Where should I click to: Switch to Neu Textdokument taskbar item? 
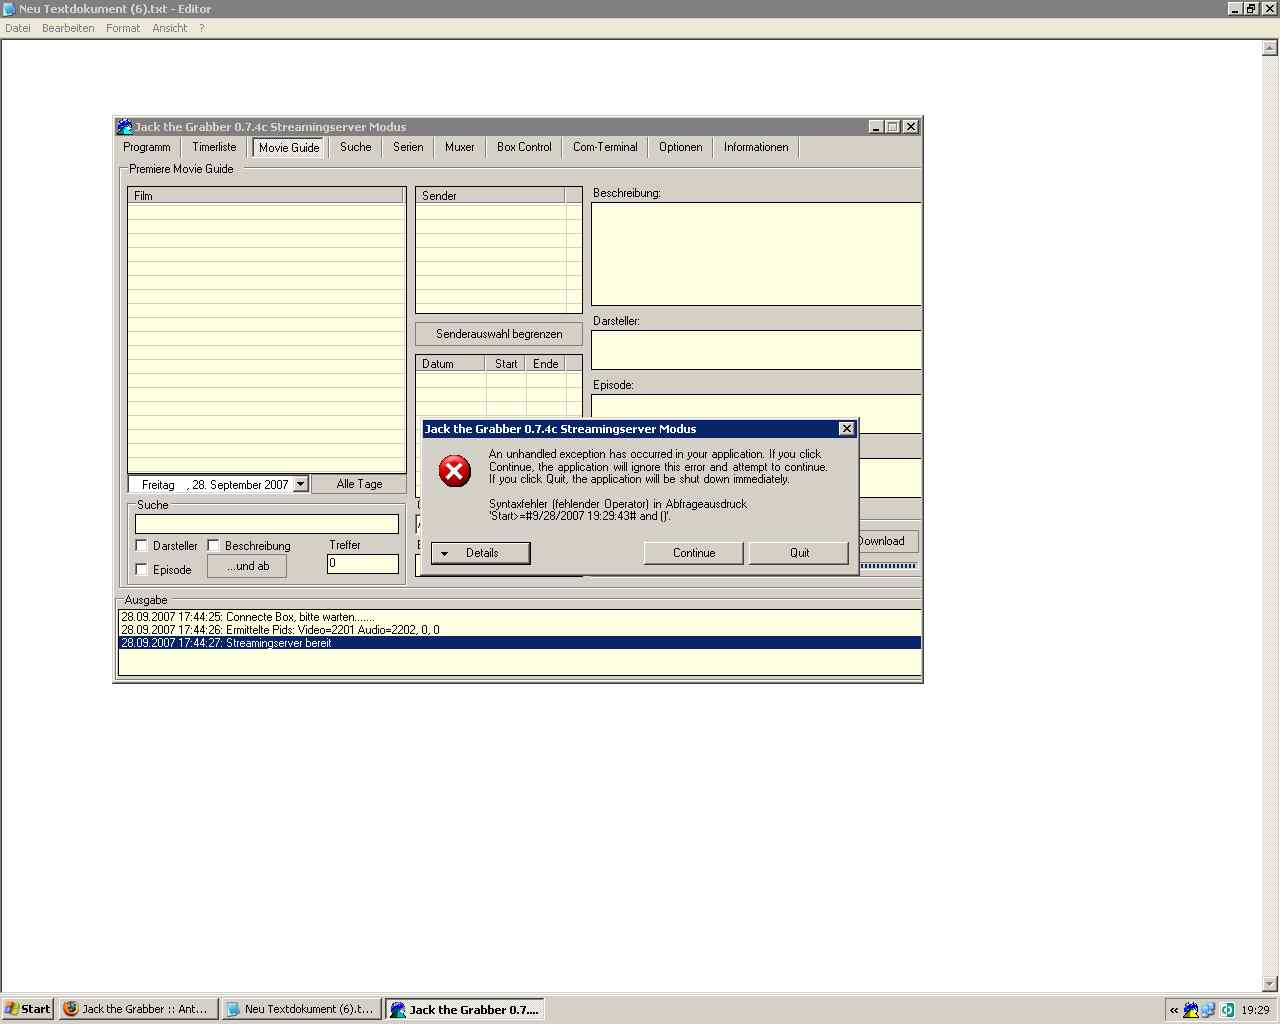(301, 1009)
